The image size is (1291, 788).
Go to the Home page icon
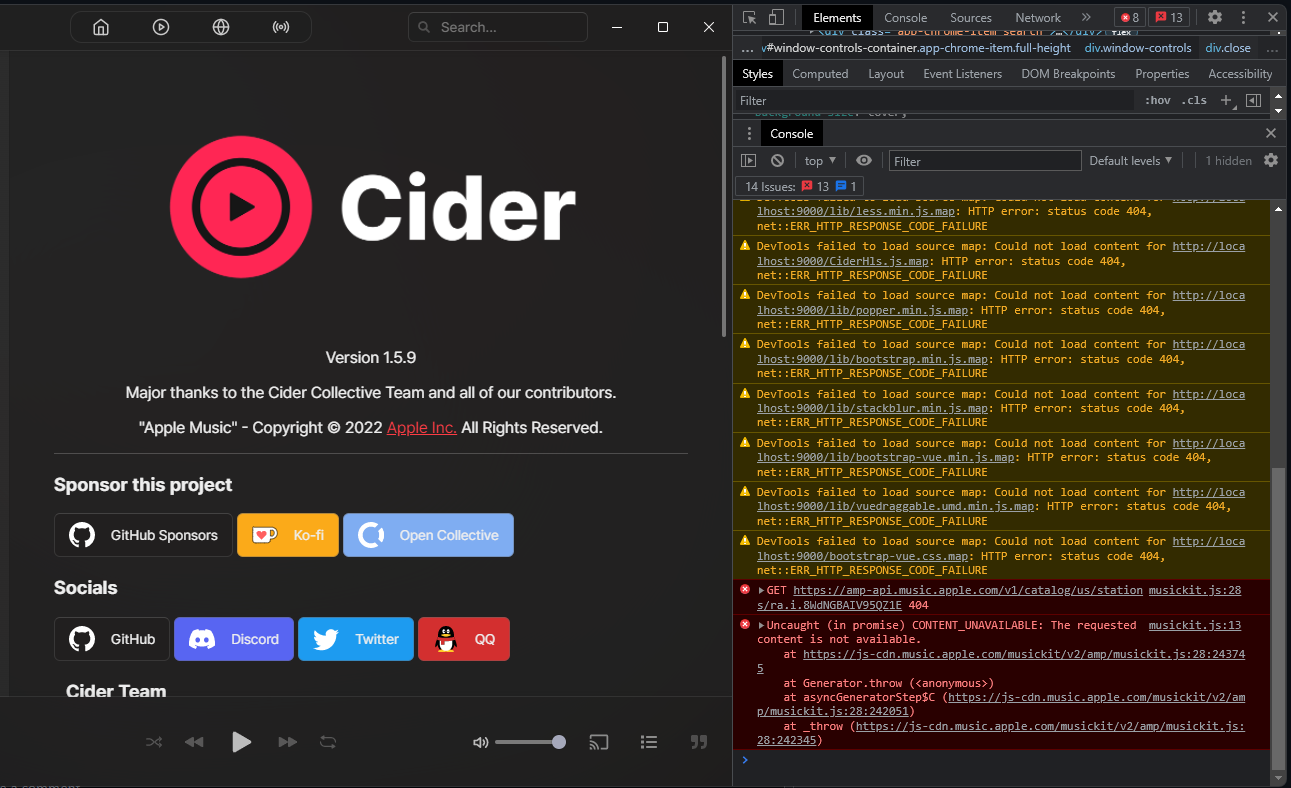coord(101,27)
